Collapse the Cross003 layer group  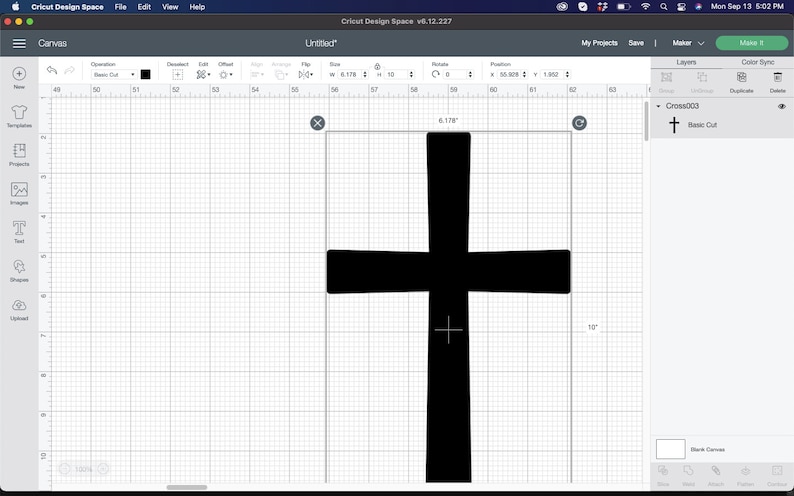tap(658, 106)
